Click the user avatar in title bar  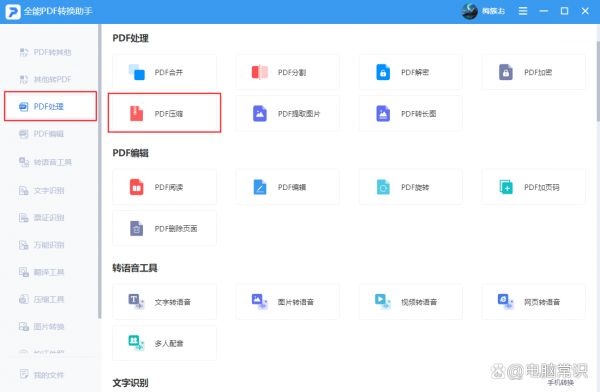pos(470,11)
